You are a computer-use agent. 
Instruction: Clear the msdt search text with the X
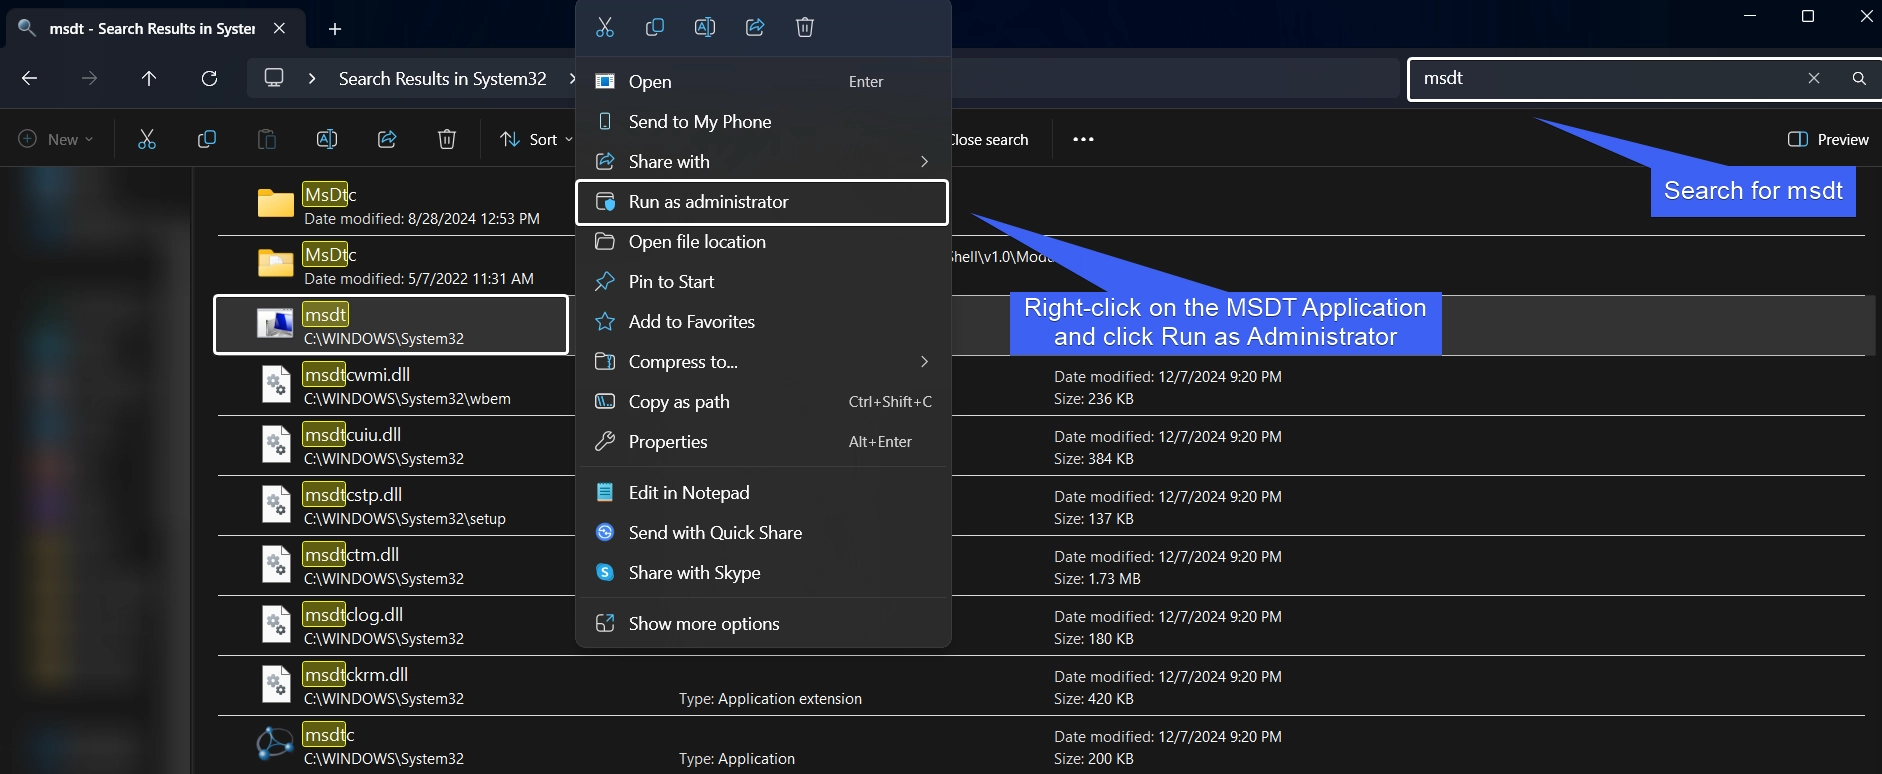(1814, 78)
